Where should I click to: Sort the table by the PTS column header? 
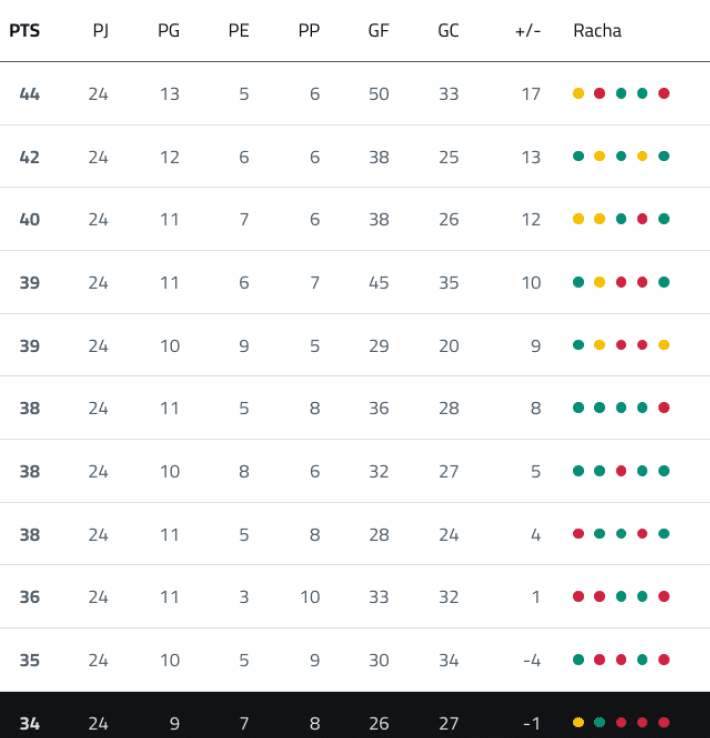click(x=25, y=31)
